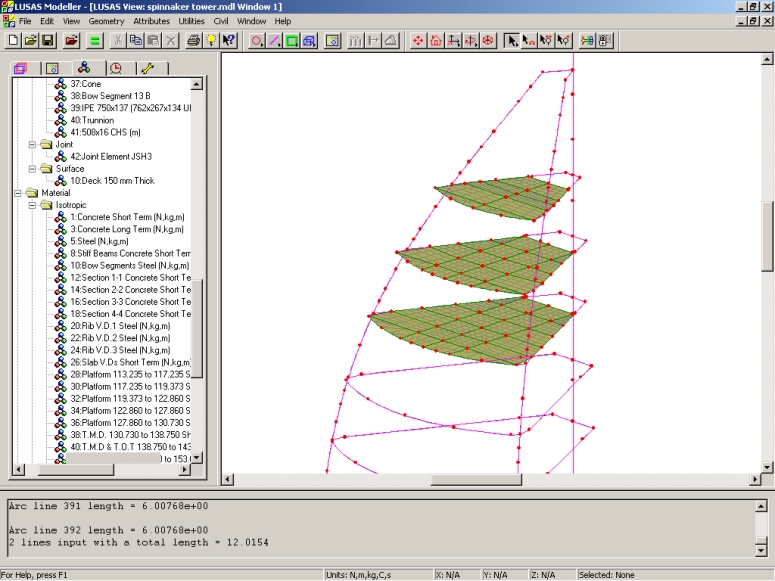Toggle the normal cursor selection mode

point(511,41)
